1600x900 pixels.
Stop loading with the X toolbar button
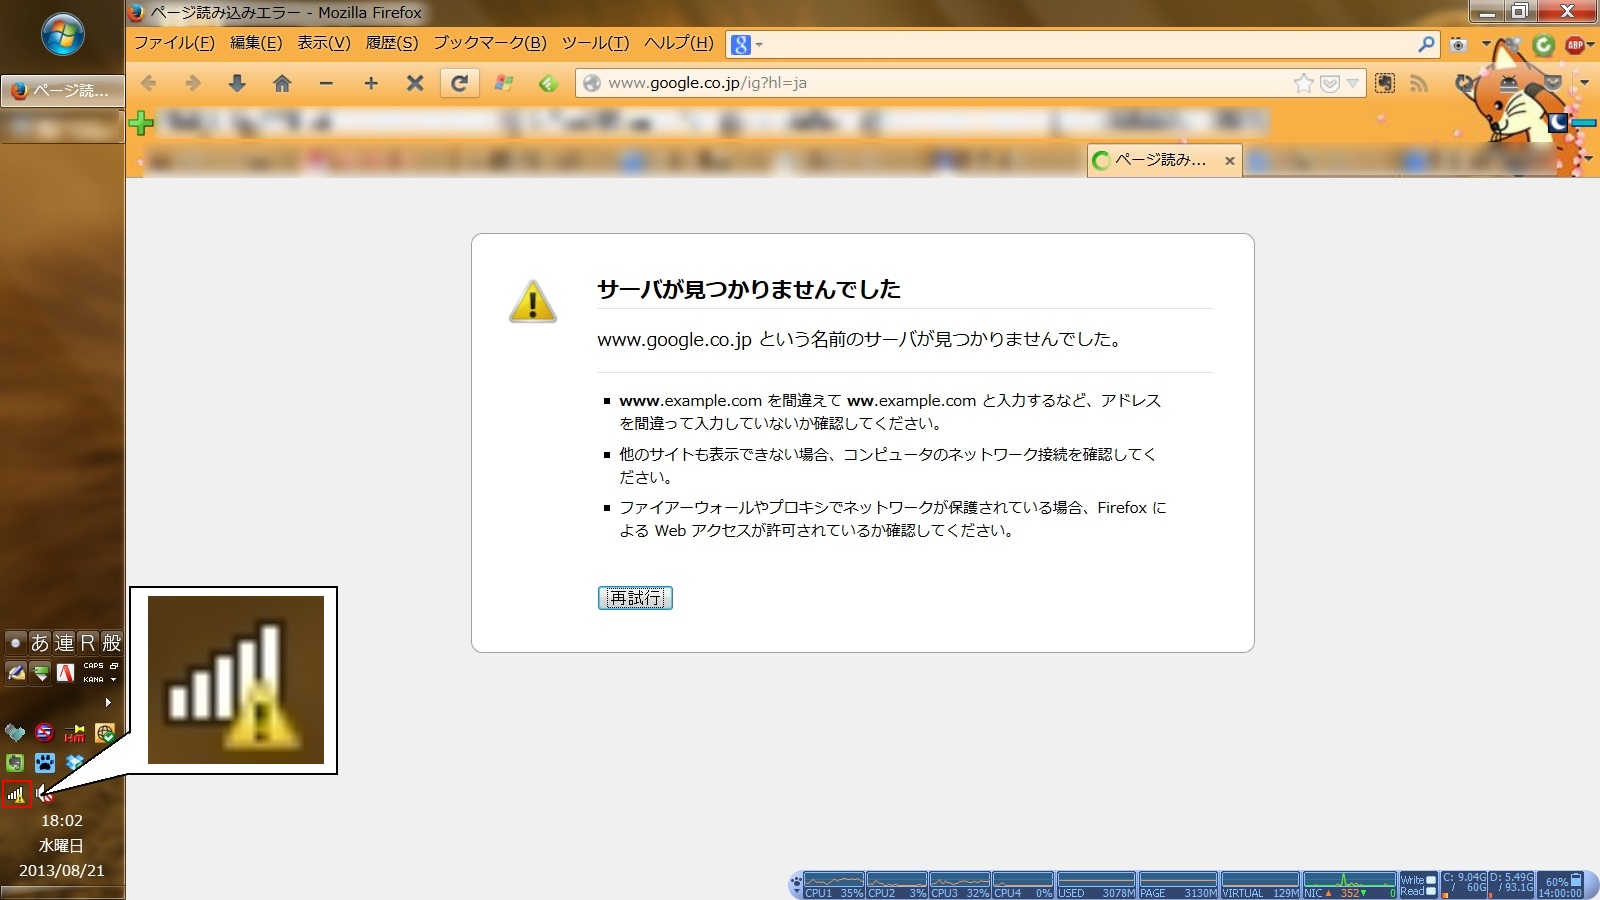415,83
